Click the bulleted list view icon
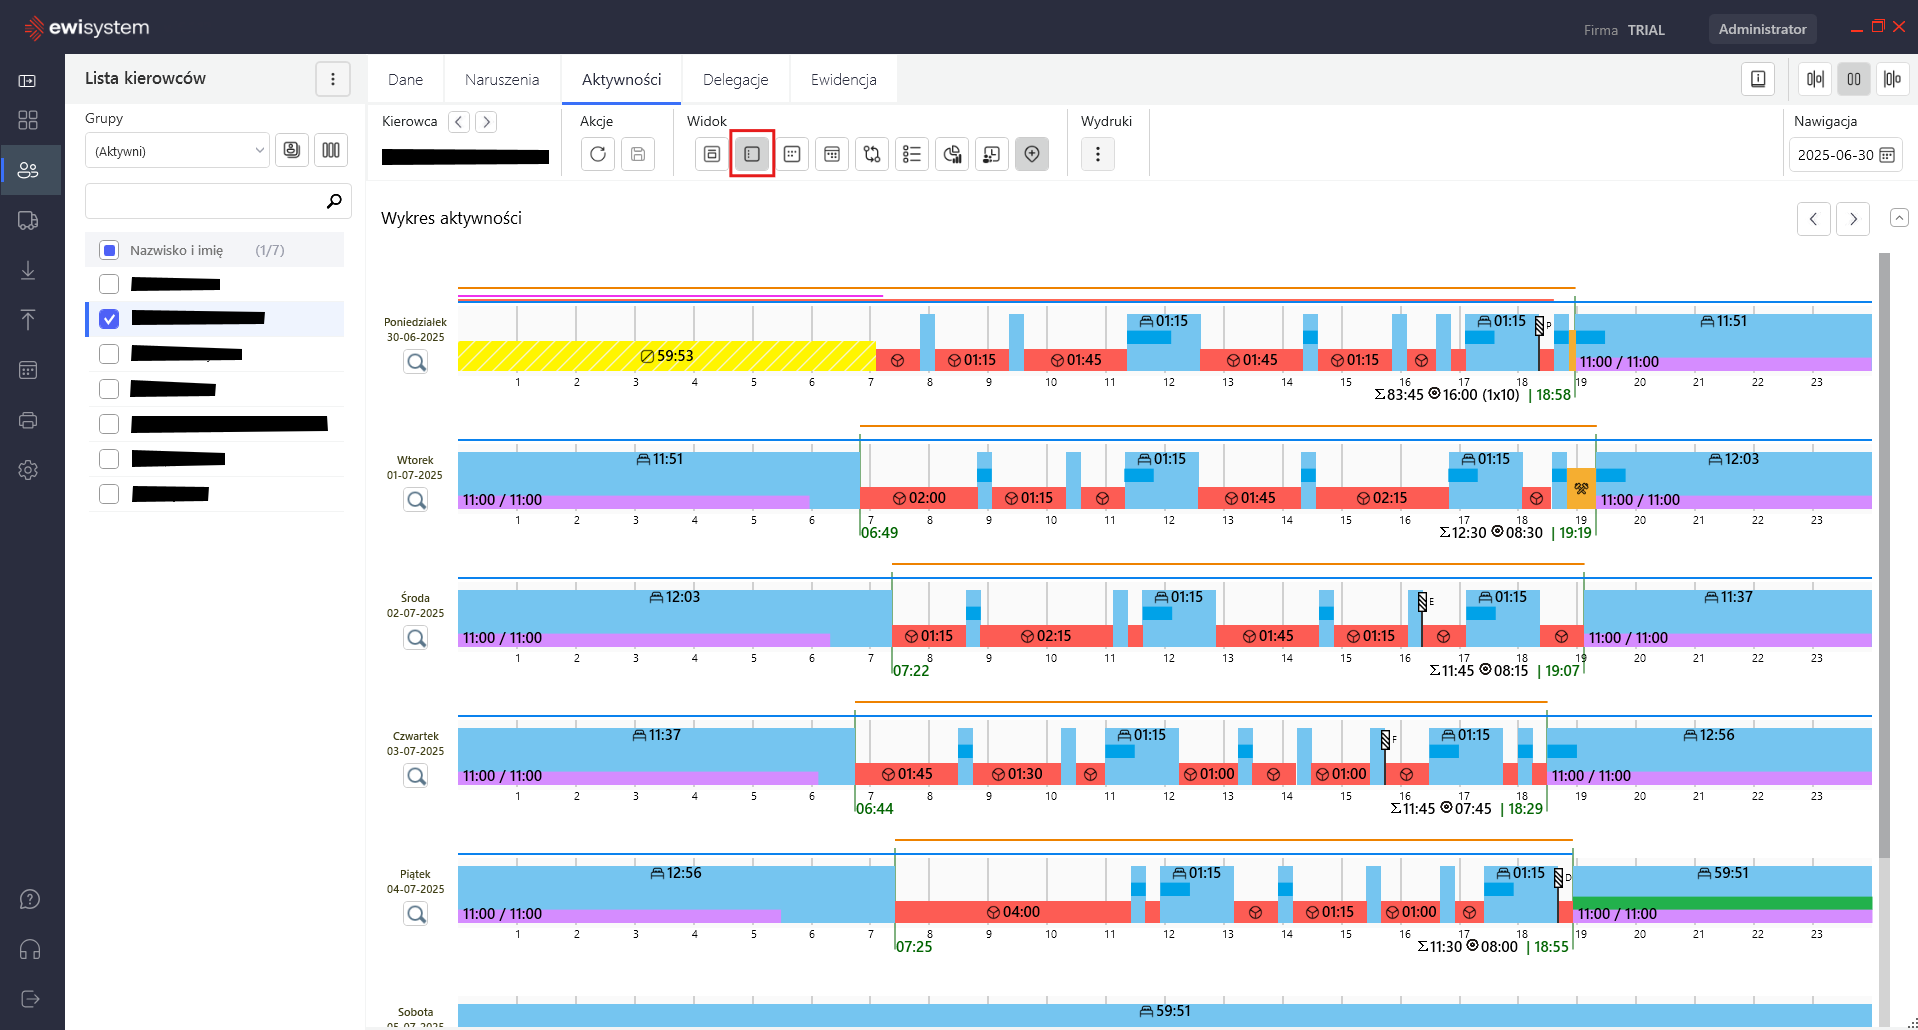Screen dimensions: 1918x1030 pos(912,154)
